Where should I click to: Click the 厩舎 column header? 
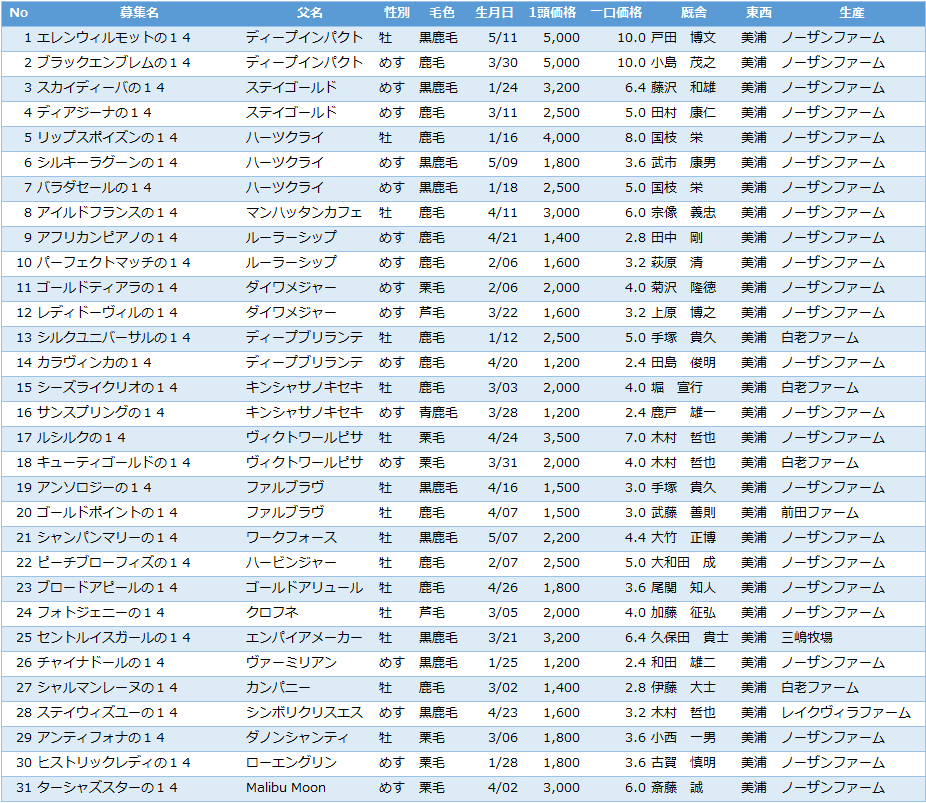click(693, 12)
